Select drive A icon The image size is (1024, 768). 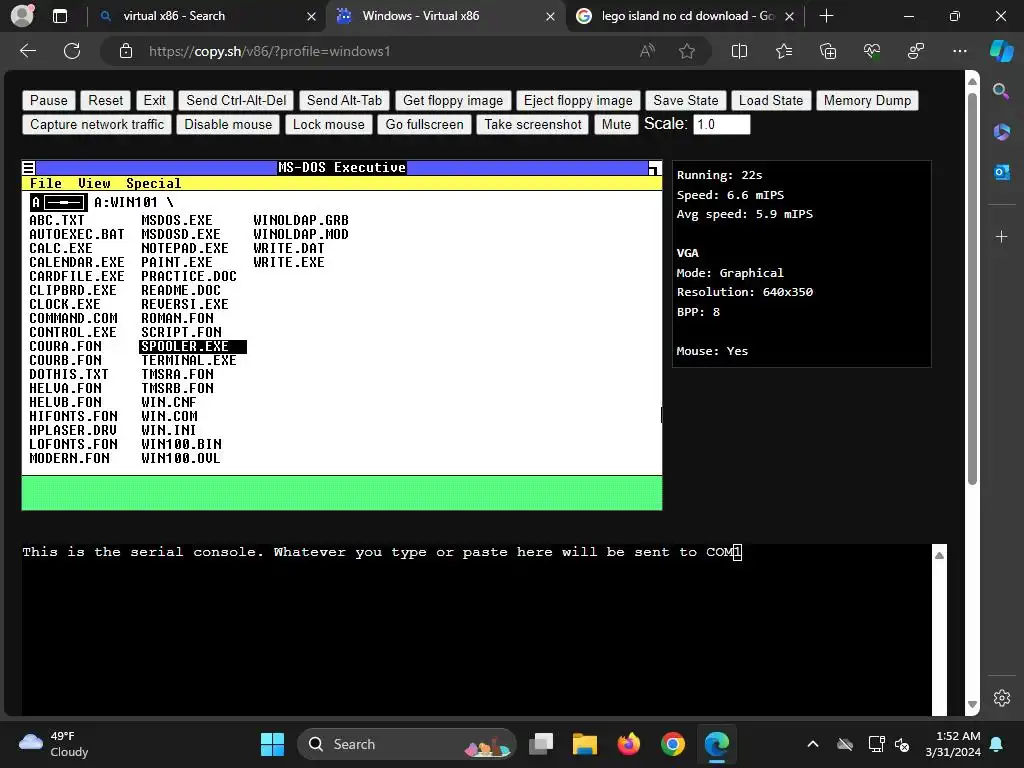[58, 202]
